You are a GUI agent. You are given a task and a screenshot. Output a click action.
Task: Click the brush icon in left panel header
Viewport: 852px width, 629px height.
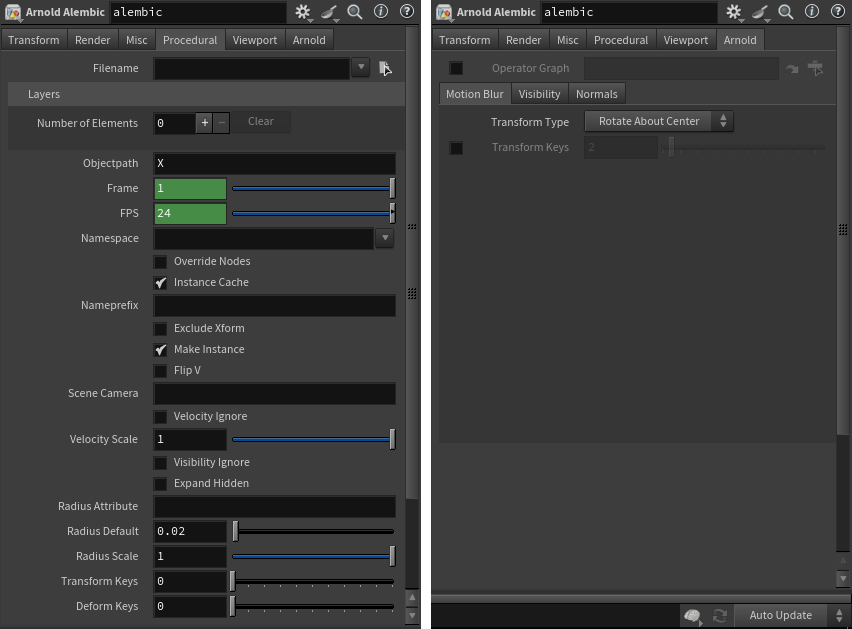(x=329, y=12)
